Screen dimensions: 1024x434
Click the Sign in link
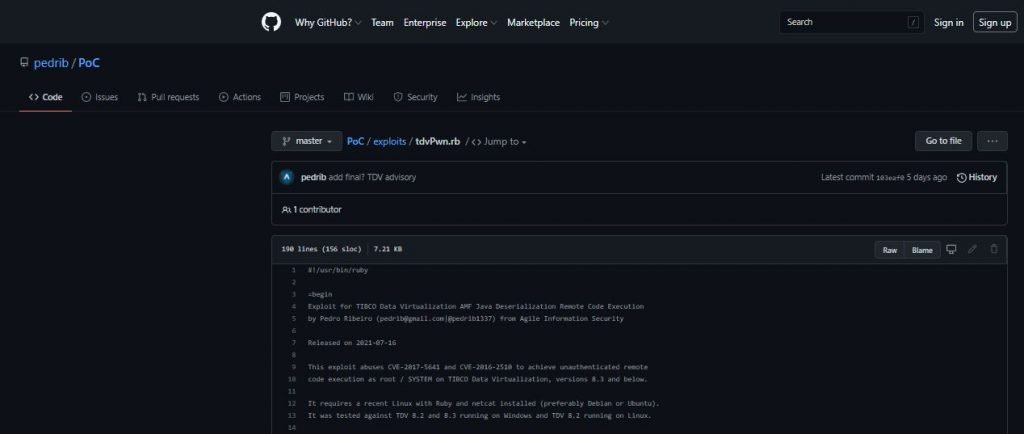click(948, 22)
